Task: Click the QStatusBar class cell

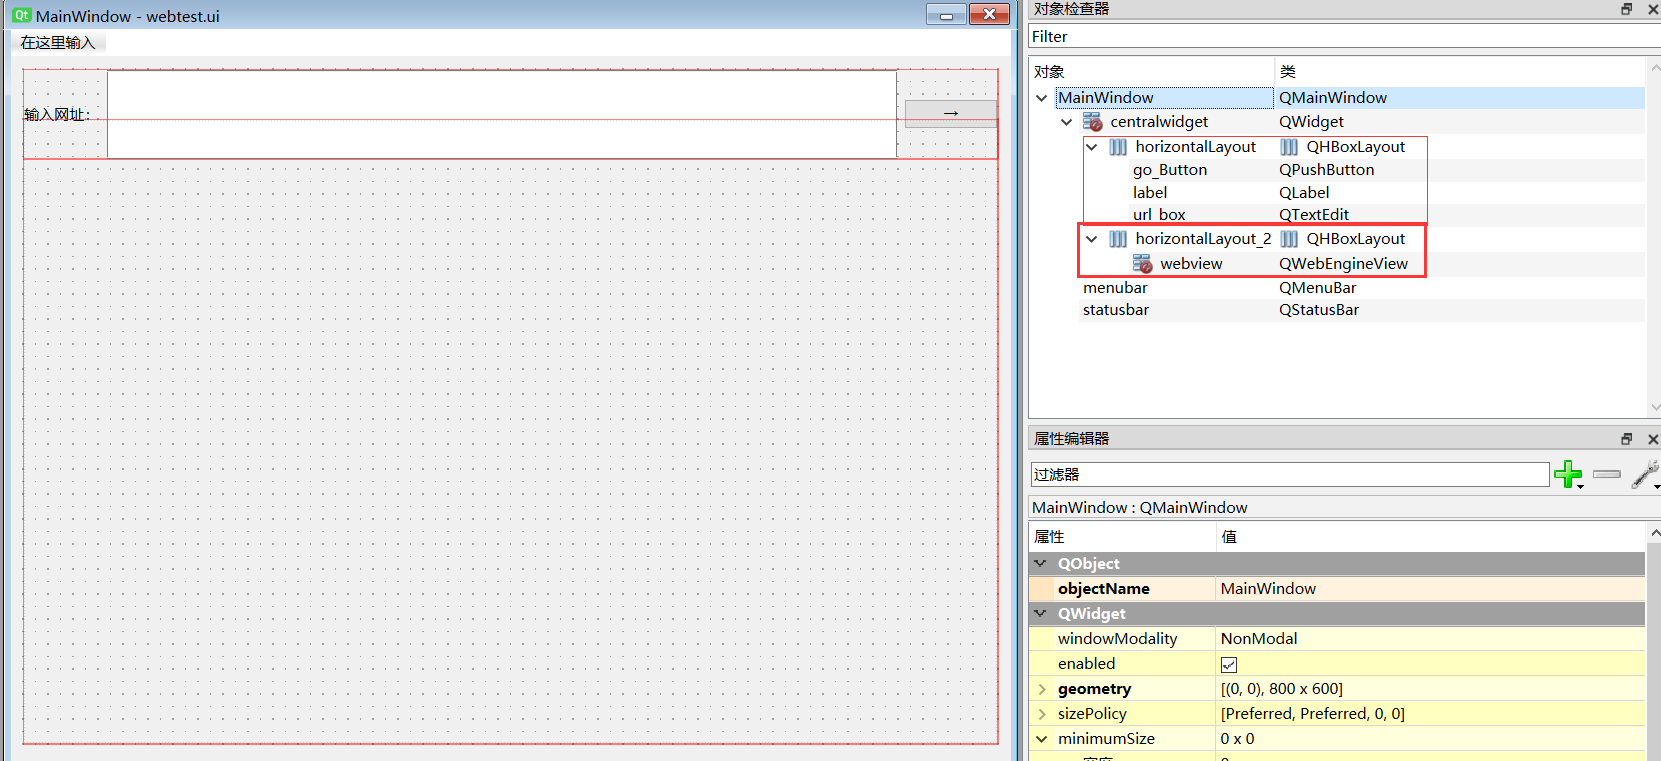Action: [x=1319, y=310]
